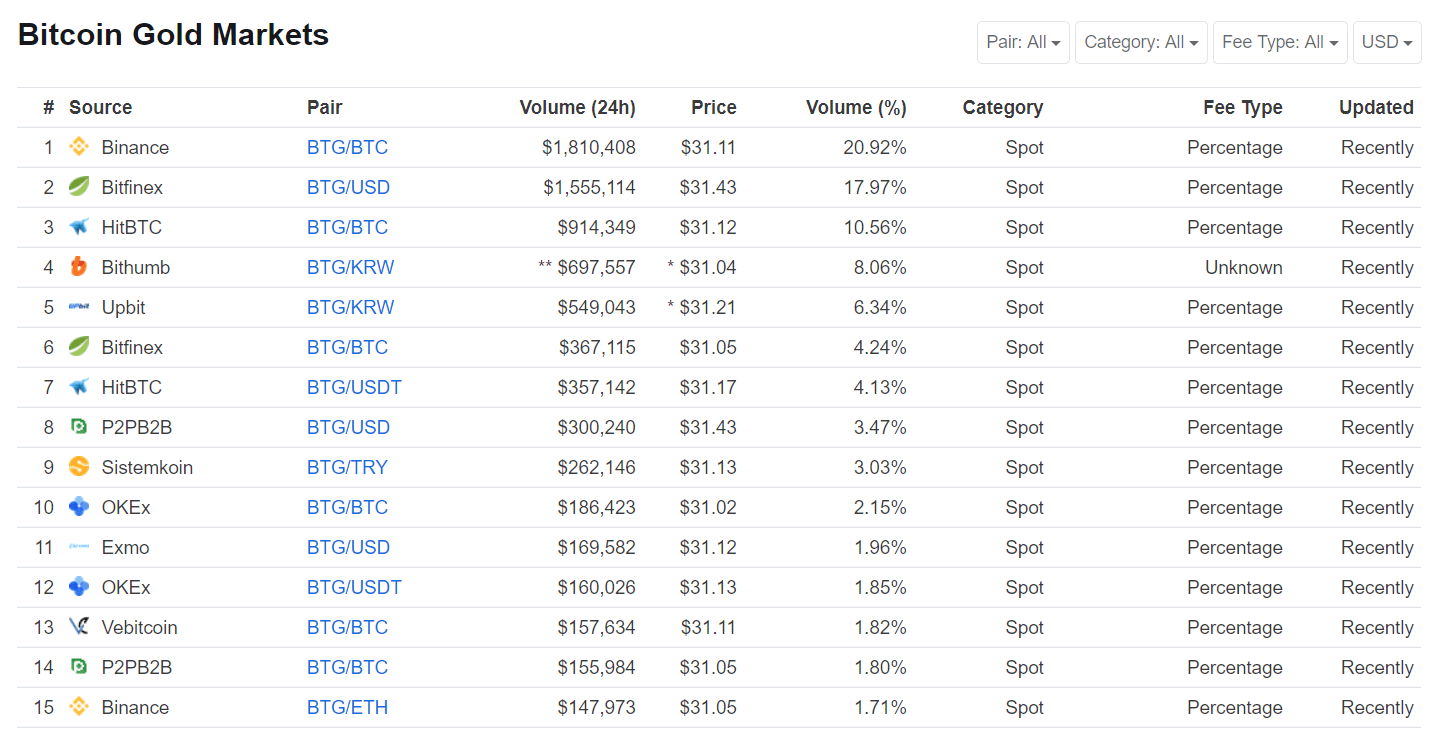Open the Fee Type: All dropdown
The height and width of the screenshot is (735, 1441).
coord(1280,42)
